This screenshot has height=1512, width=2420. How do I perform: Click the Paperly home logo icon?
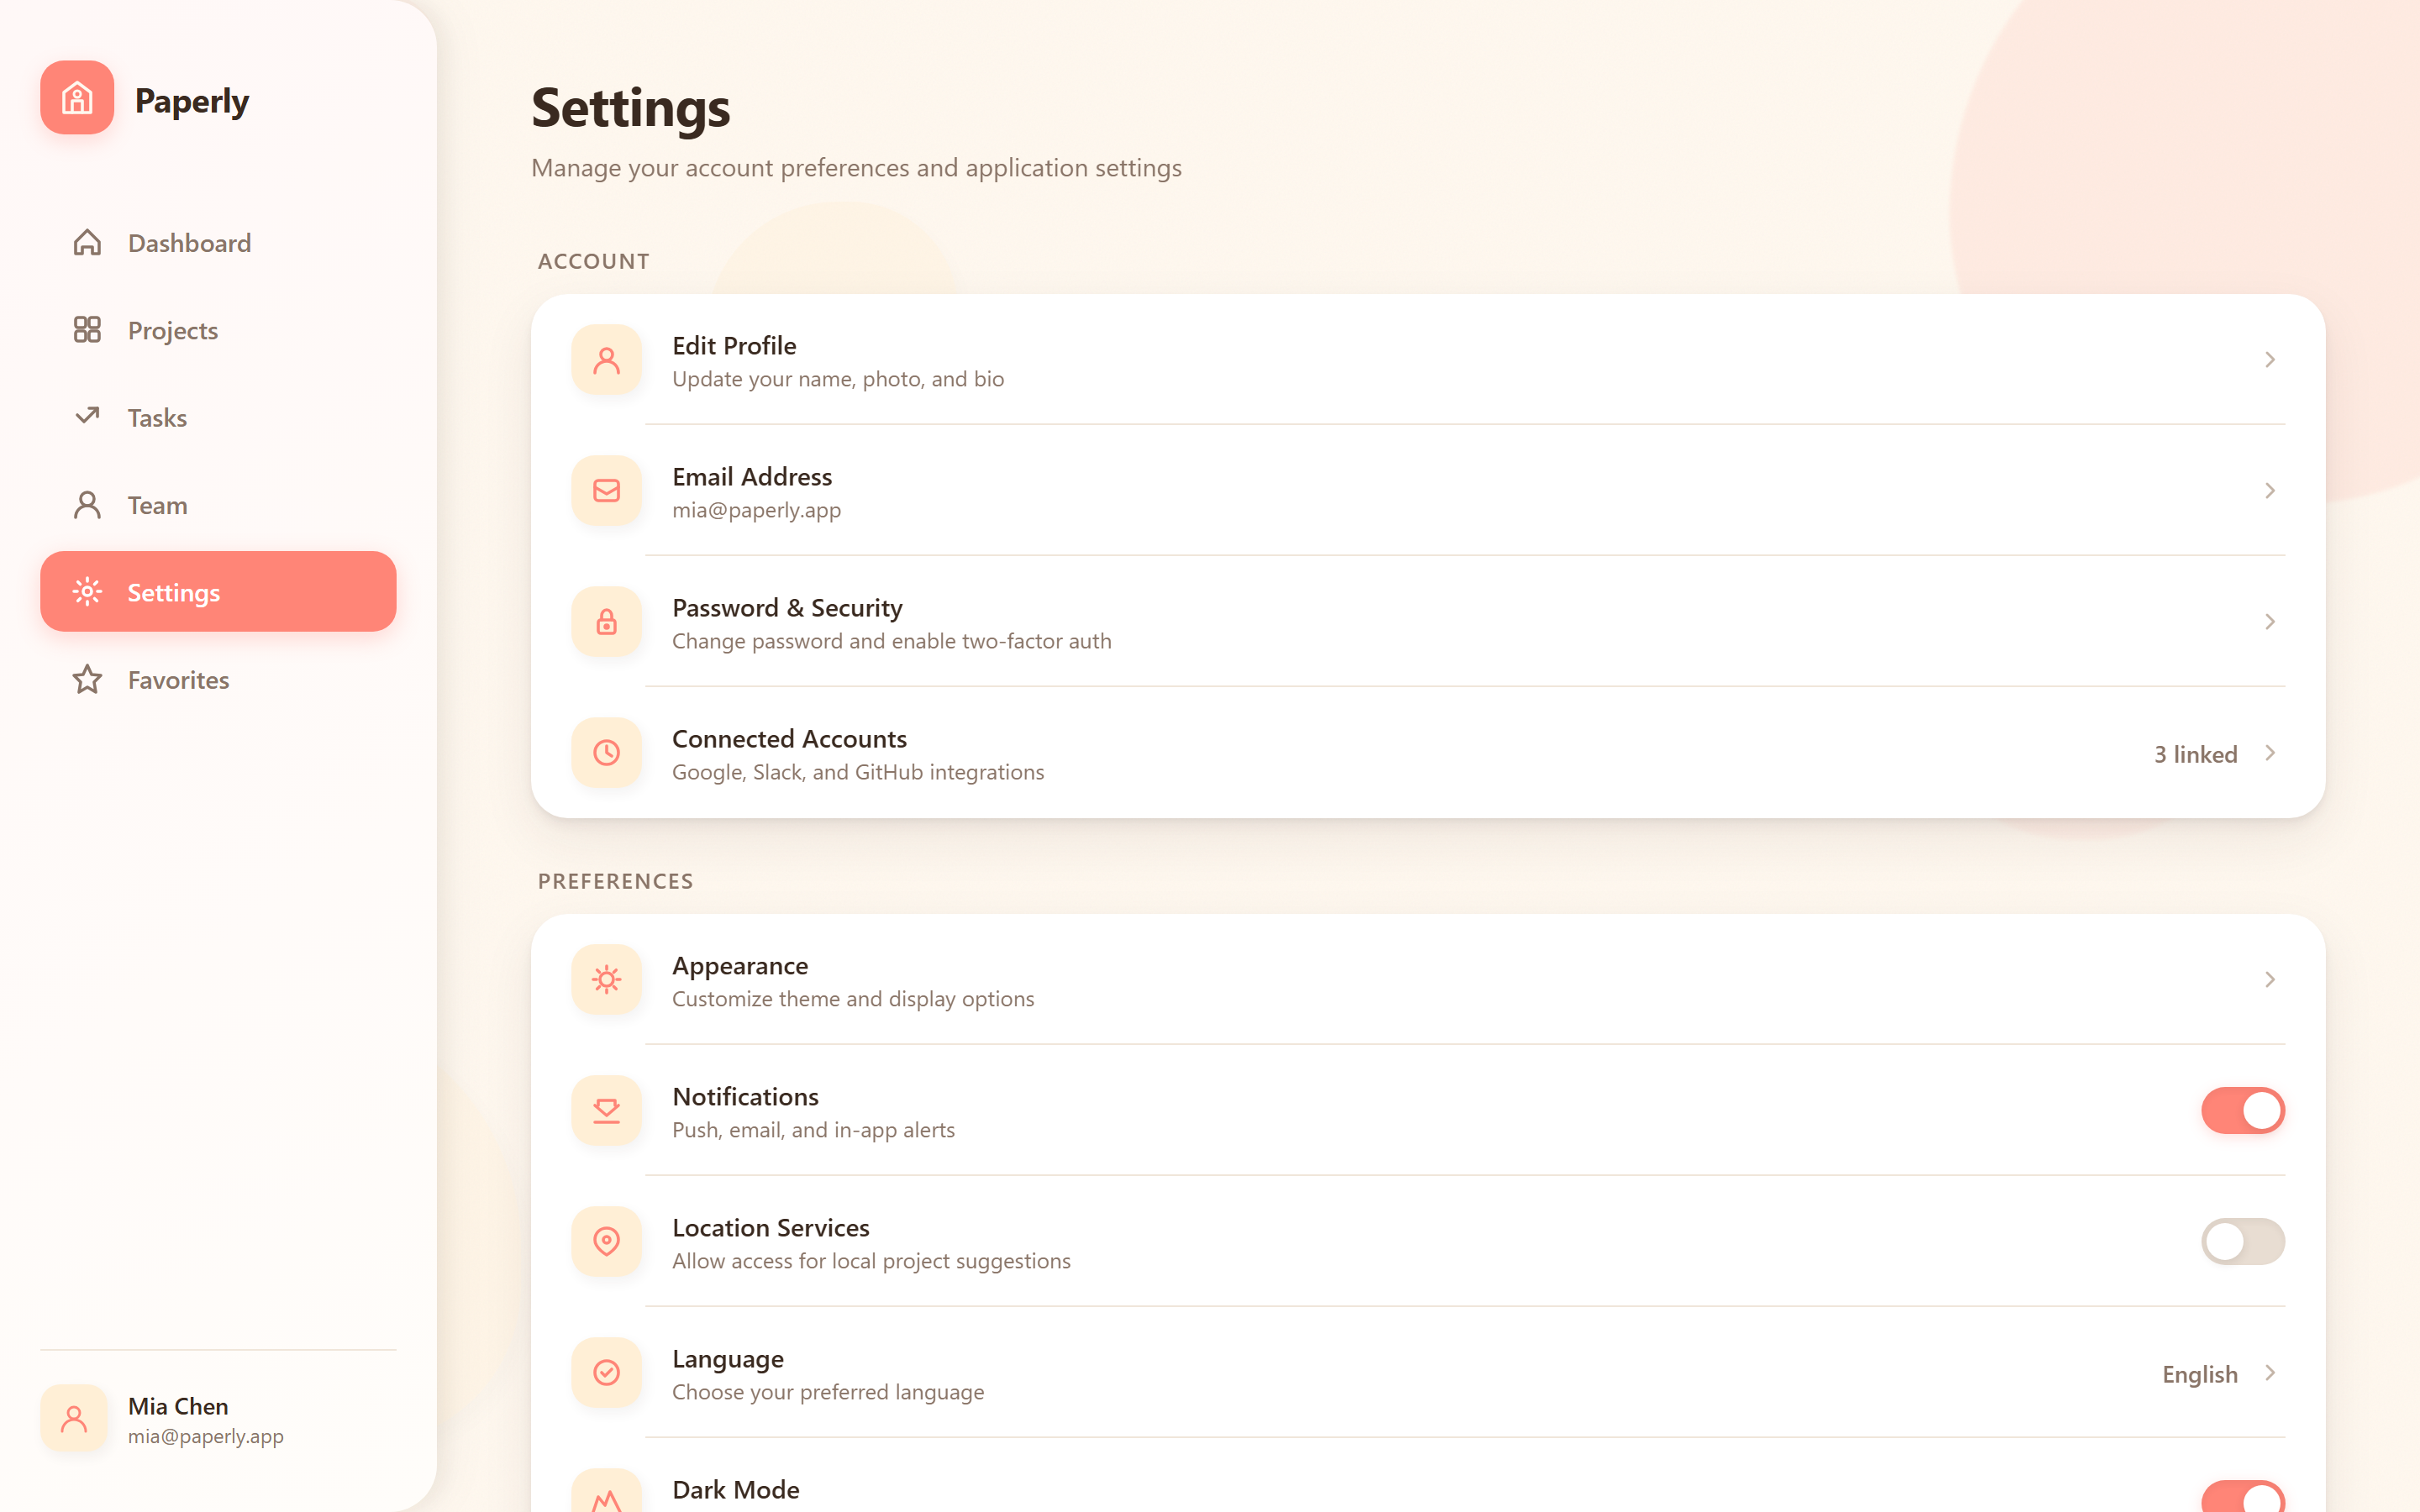pyautogui.click(x=77, y=98)
